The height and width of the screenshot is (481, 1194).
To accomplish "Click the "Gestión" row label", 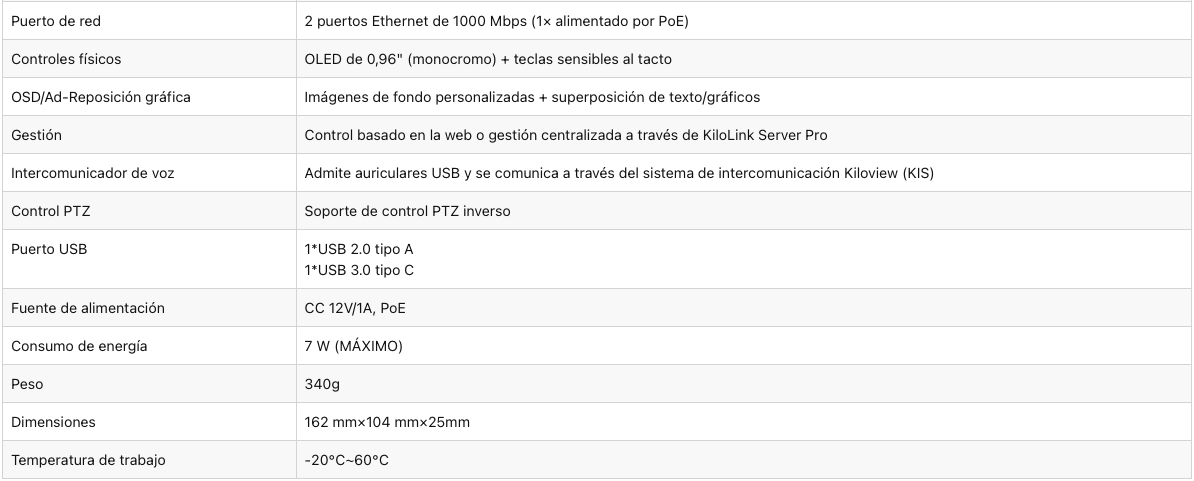I will [x=37, y=135].
